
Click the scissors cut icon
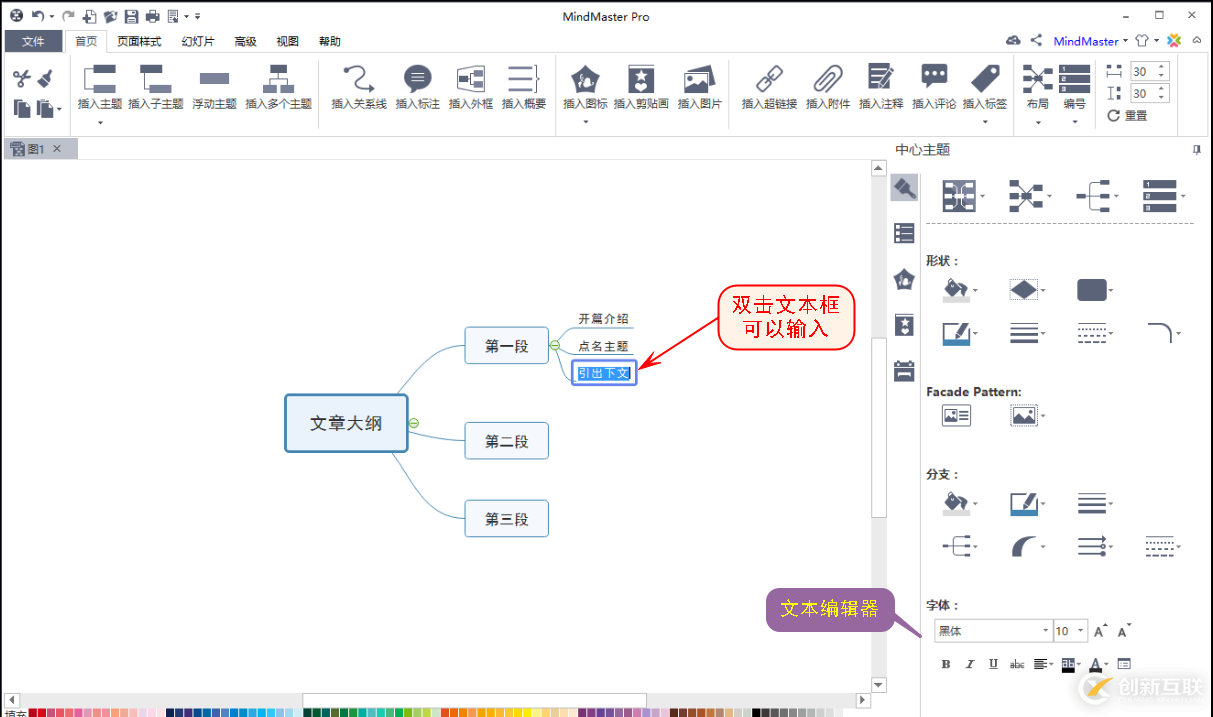(22, 79)
